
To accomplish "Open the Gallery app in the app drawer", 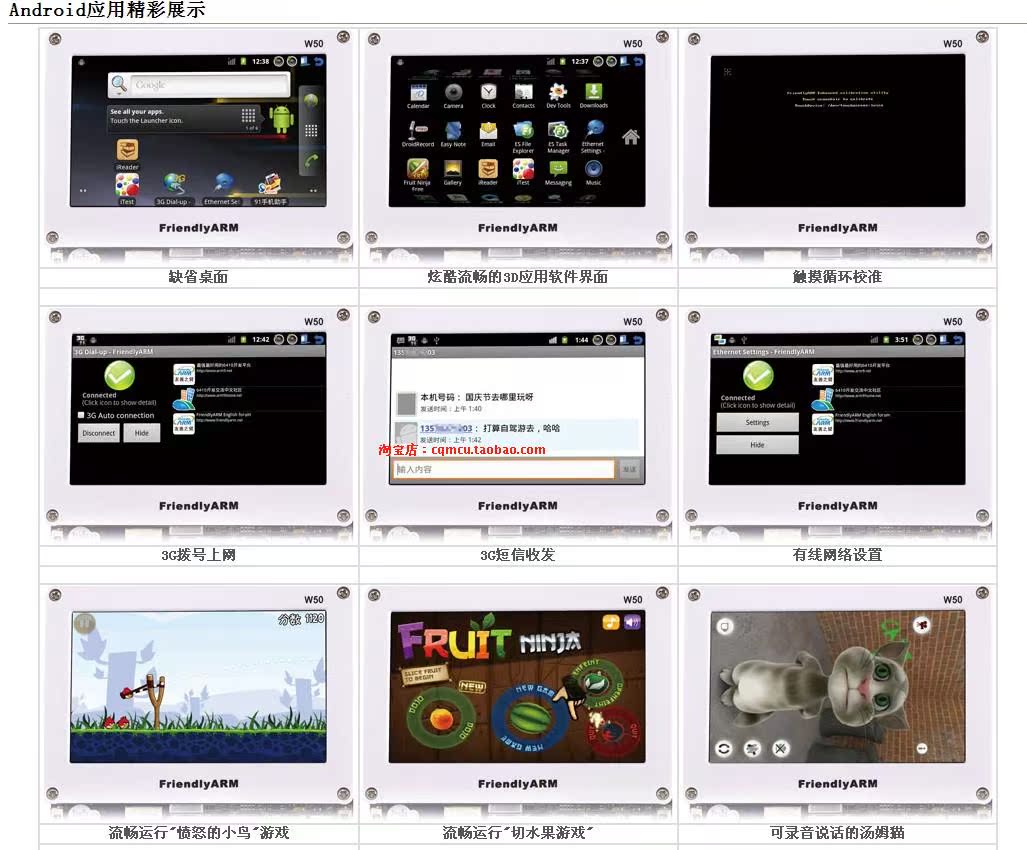I will click(x=453, y=172).
